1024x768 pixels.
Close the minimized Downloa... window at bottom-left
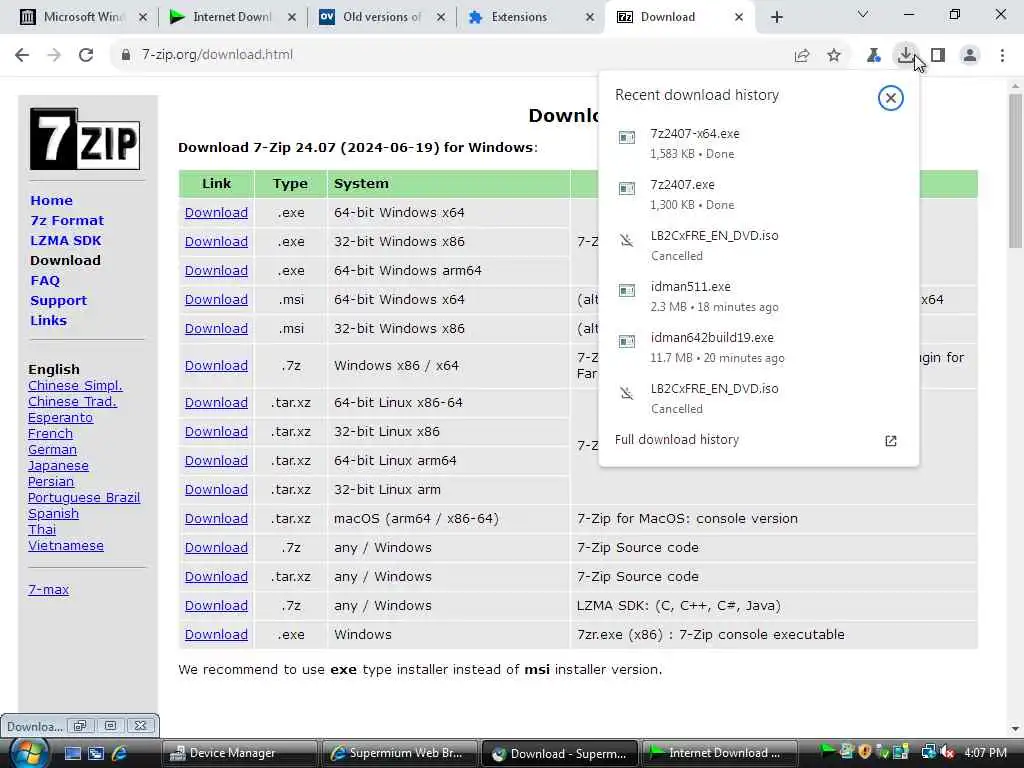(140, 726)
